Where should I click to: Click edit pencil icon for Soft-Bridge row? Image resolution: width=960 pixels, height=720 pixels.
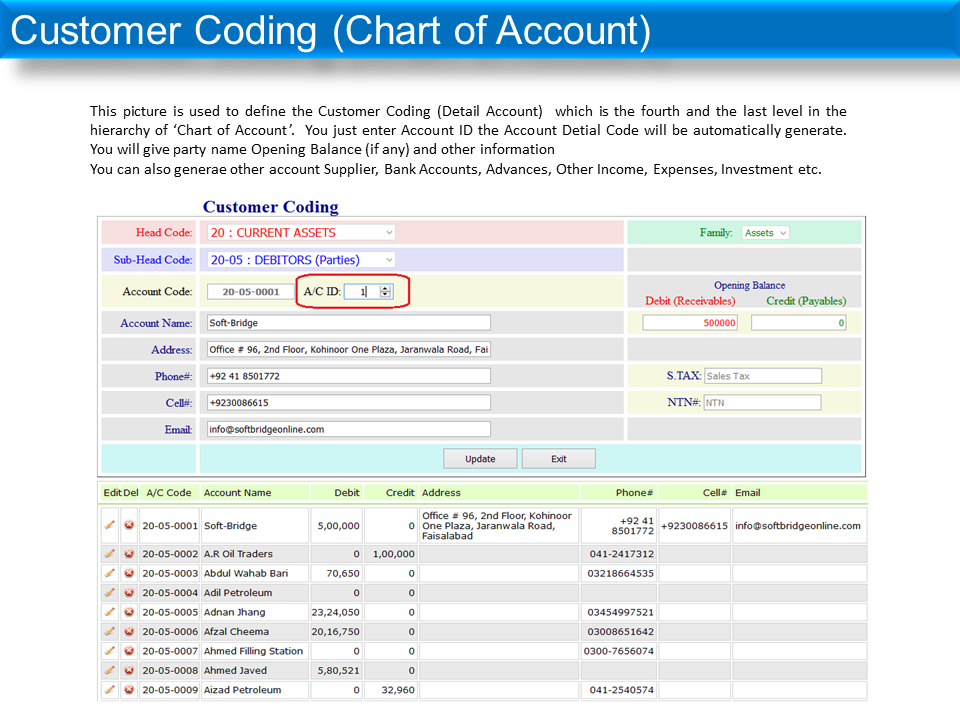click(x=109, y=525)
